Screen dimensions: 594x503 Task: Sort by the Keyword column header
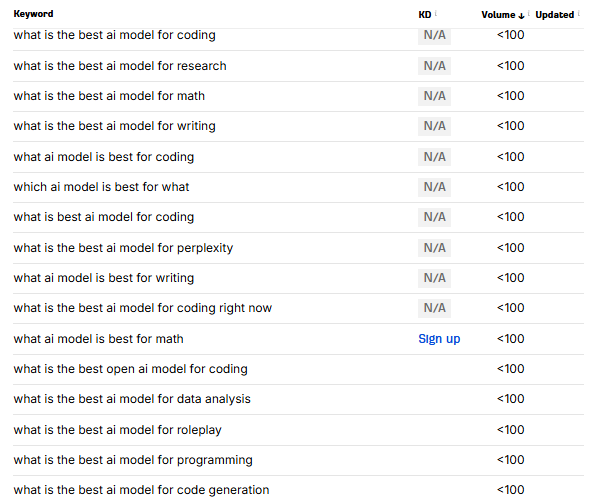pos(33,14)
